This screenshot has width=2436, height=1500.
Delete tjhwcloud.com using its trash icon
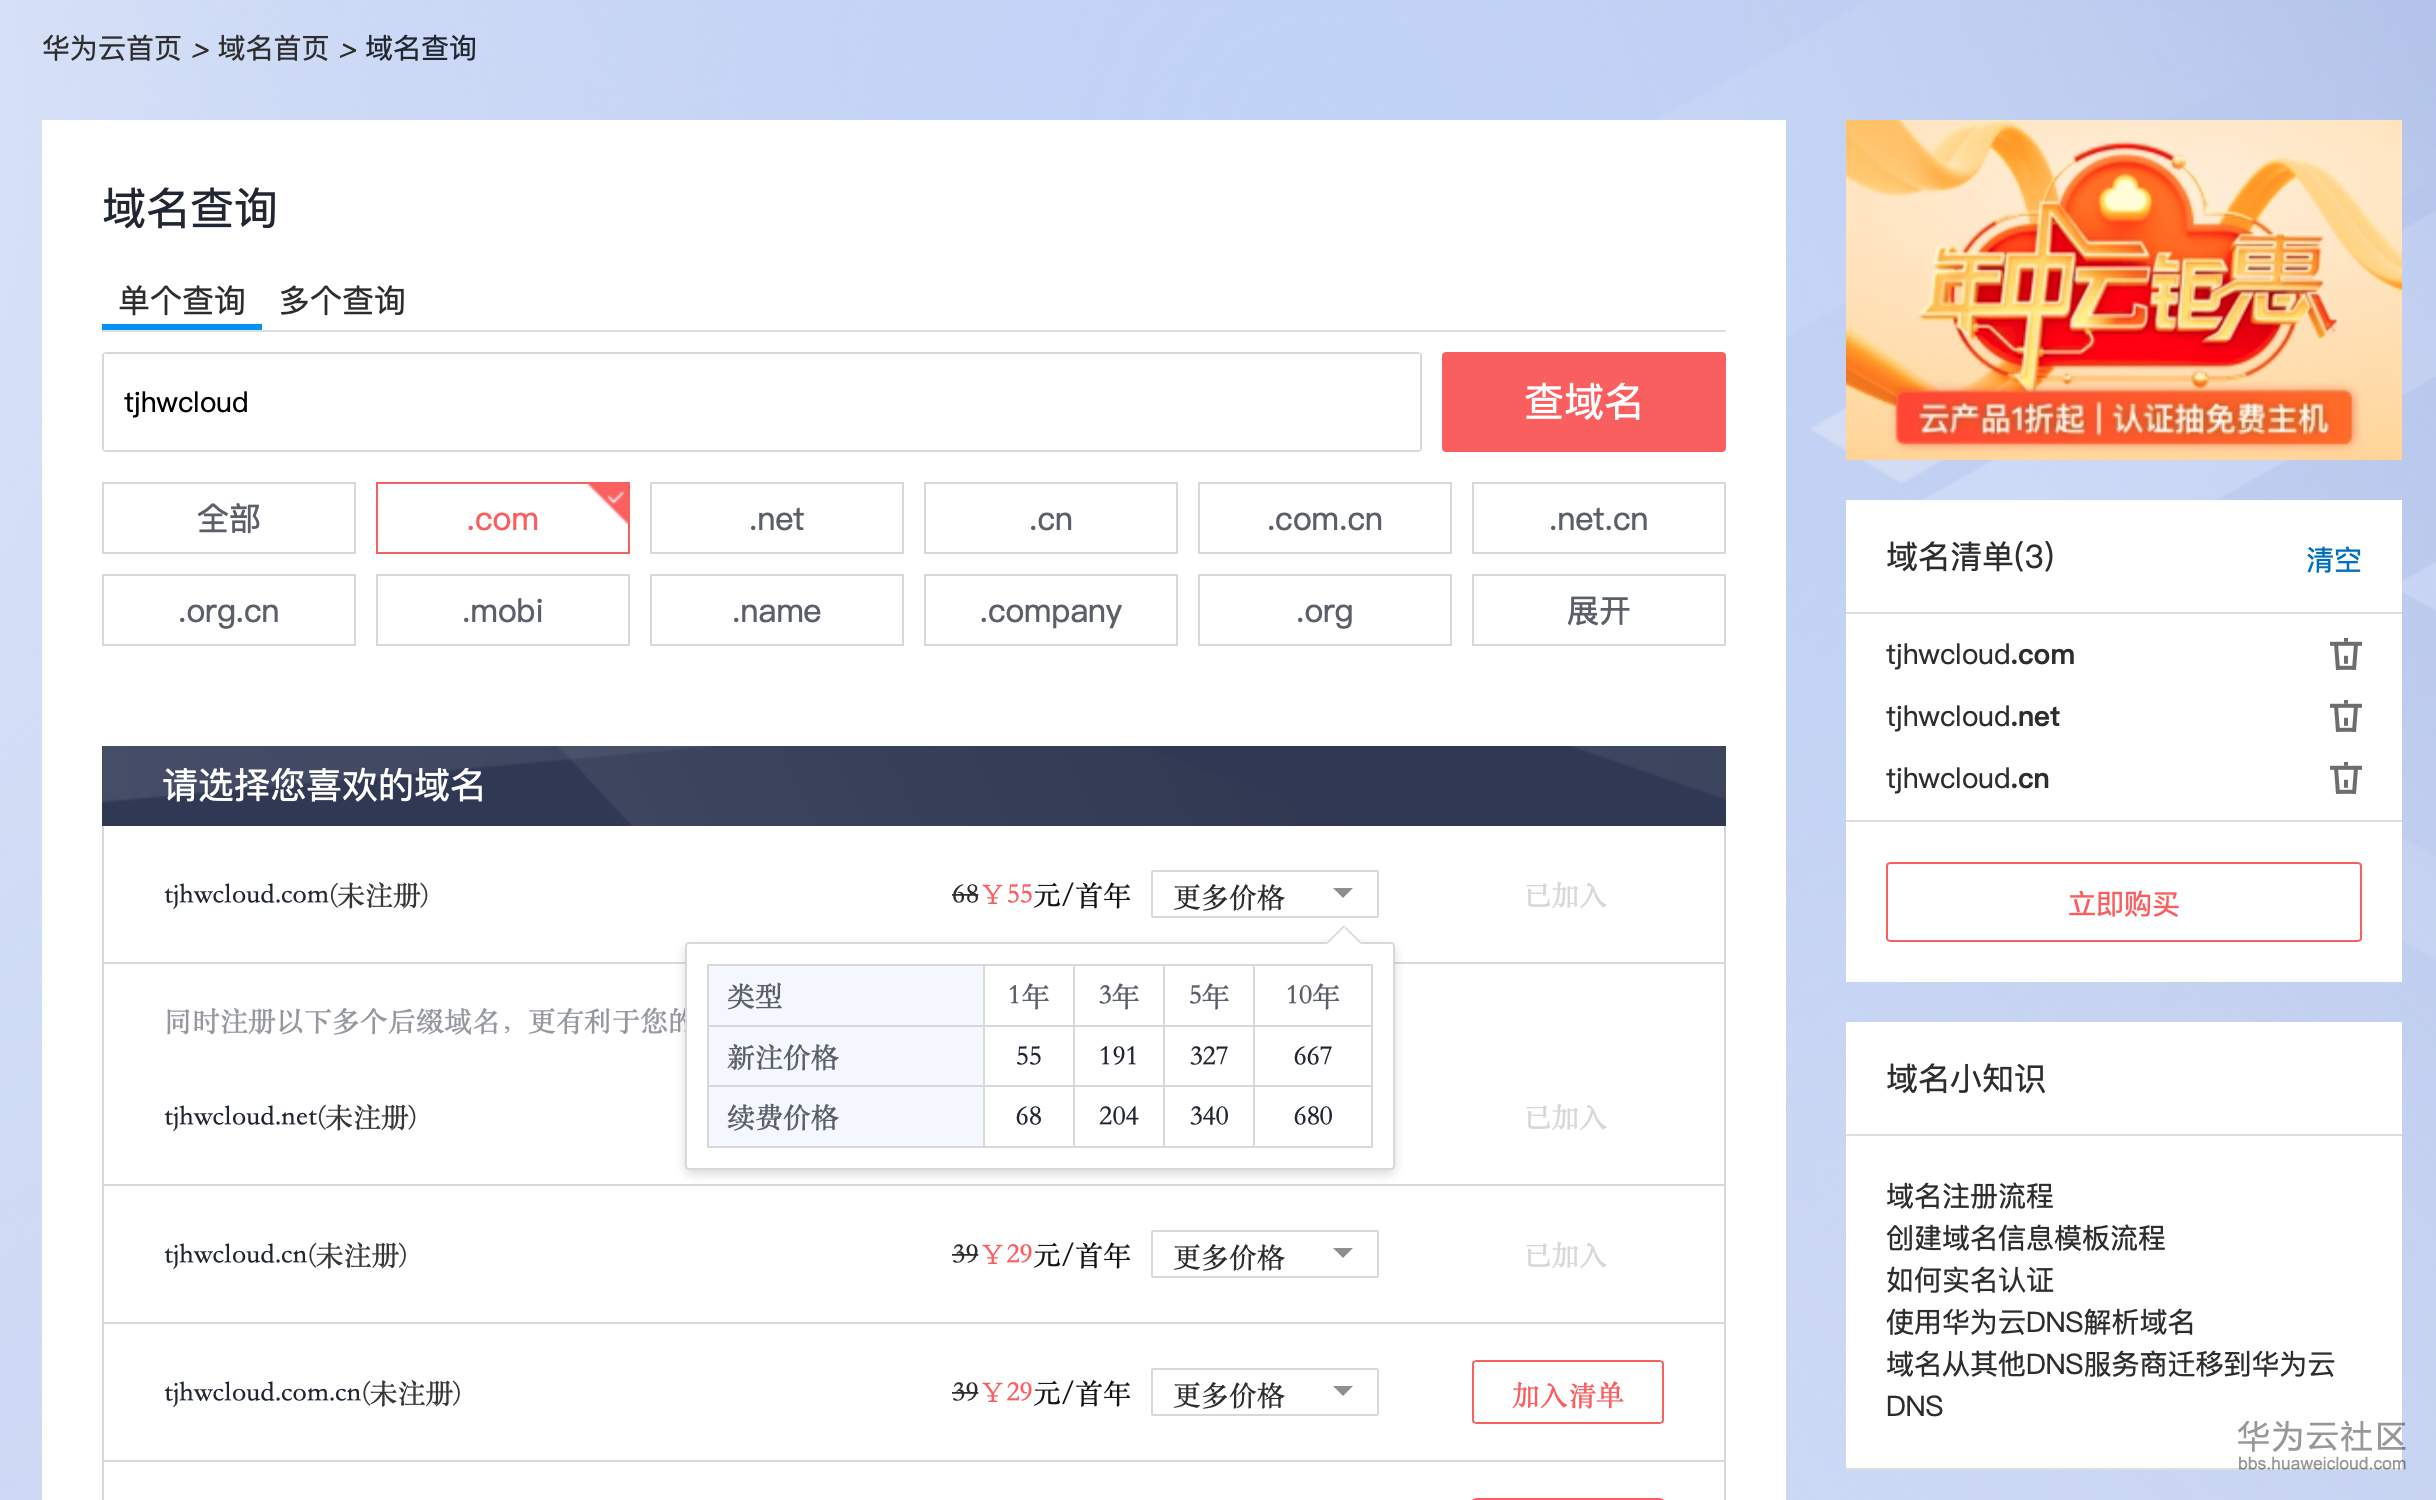tap(2348, 654)
